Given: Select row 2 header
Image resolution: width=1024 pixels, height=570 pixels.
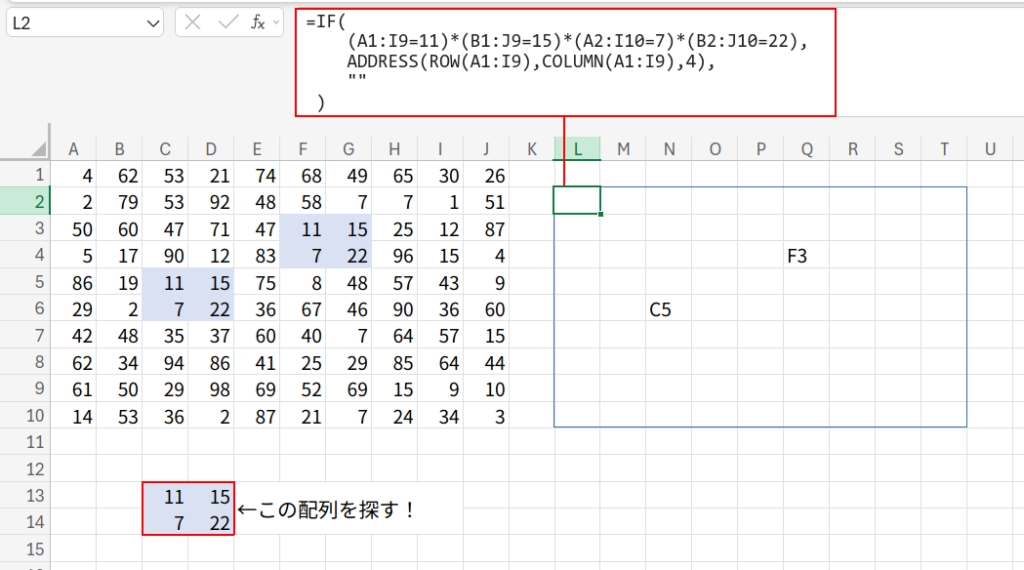Looking at the screenshot, I should [x=25, y=202].
